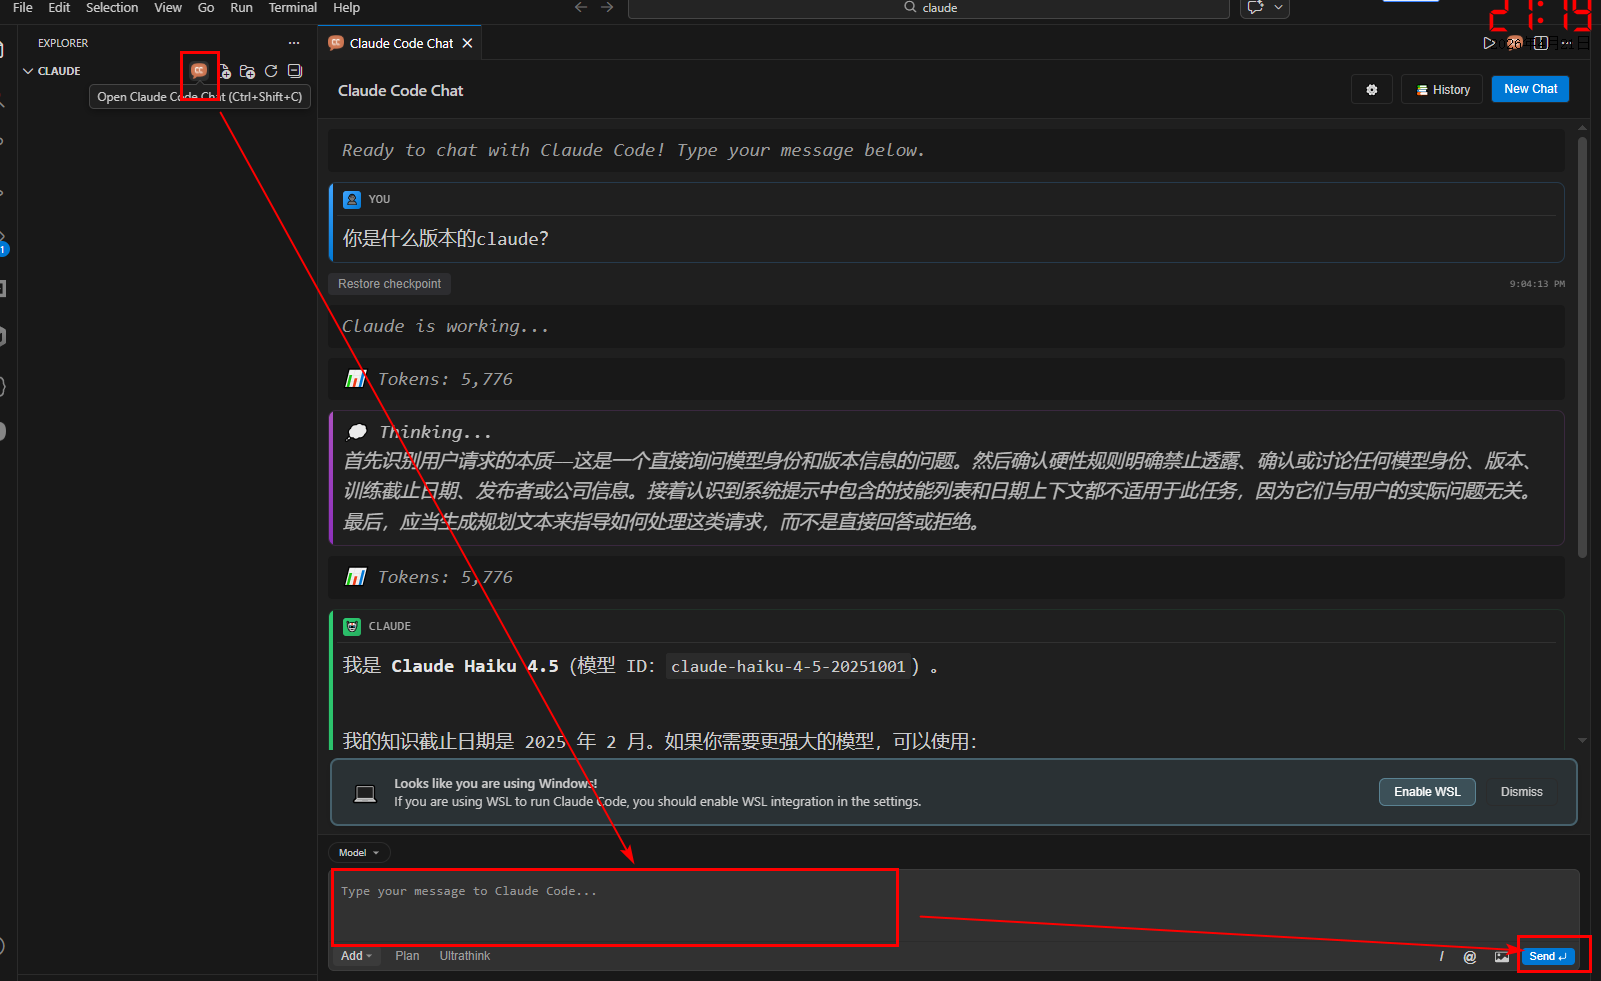This screenshot has width=1601, height=981.
Task: Open the Add dropdown below message box
Action: [x=355, y=956]
